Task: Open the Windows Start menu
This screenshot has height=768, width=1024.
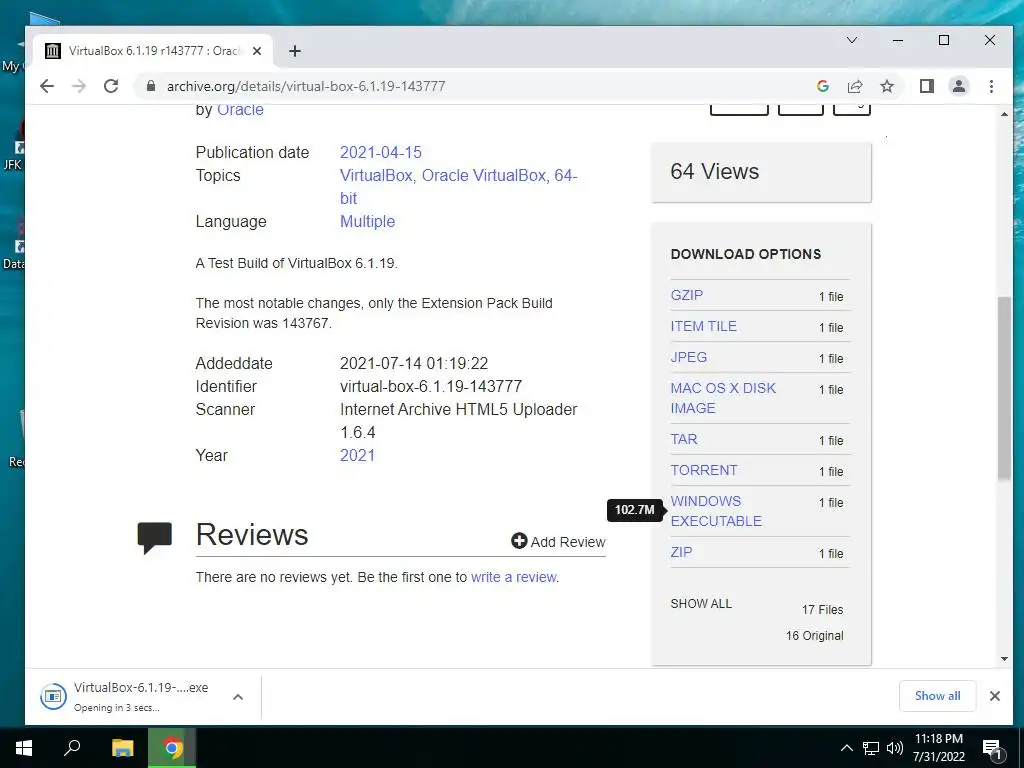Action: click(x=24, y=748)
